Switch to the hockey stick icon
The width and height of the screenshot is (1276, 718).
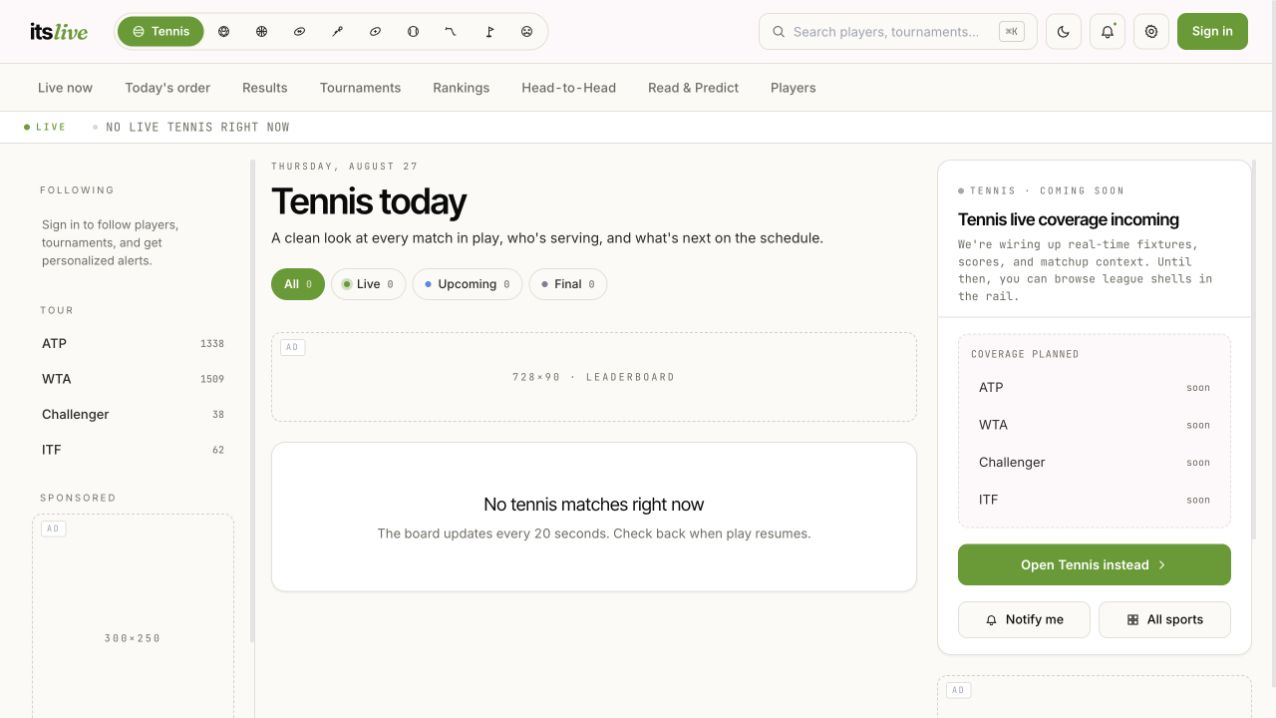[x=451, y=31]
